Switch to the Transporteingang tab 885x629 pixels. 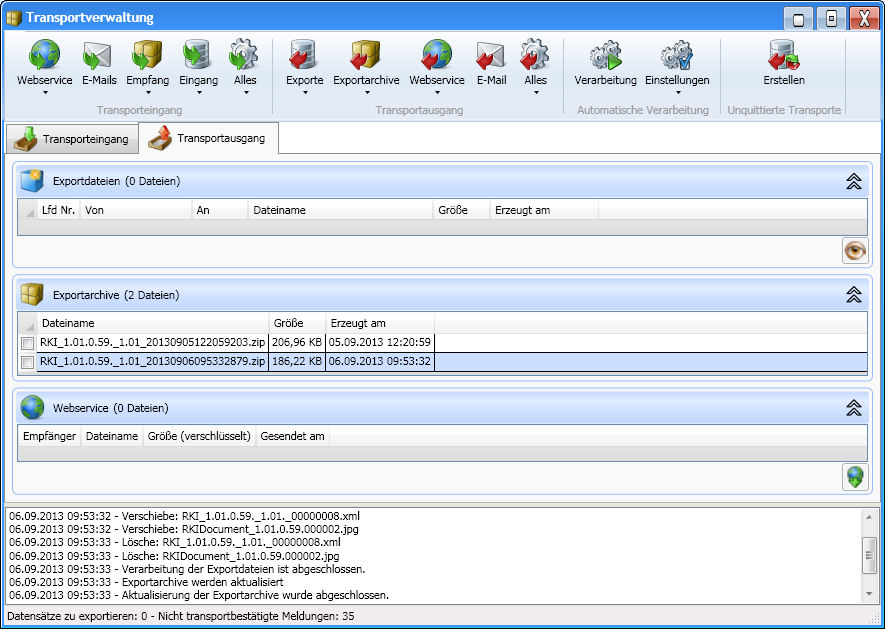coord(72,139)
